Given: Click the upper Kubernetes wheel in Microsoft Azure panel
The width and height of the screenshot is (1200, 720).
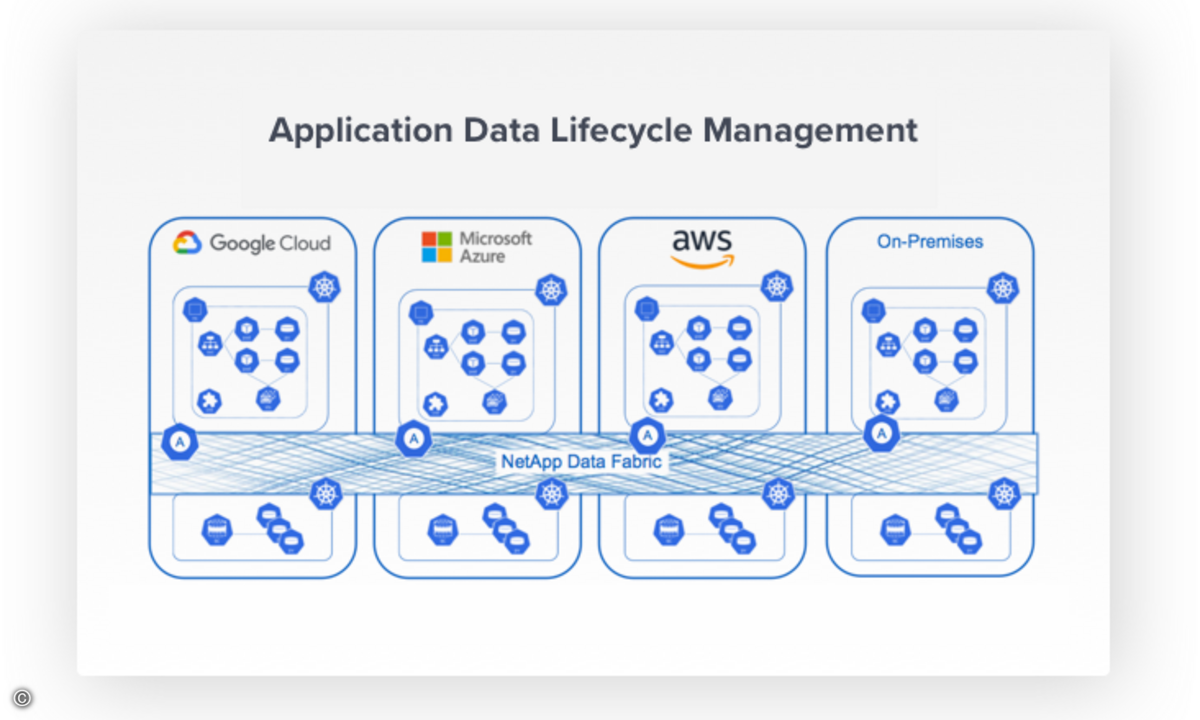Looking at the screenshot, I should [550, 289].
